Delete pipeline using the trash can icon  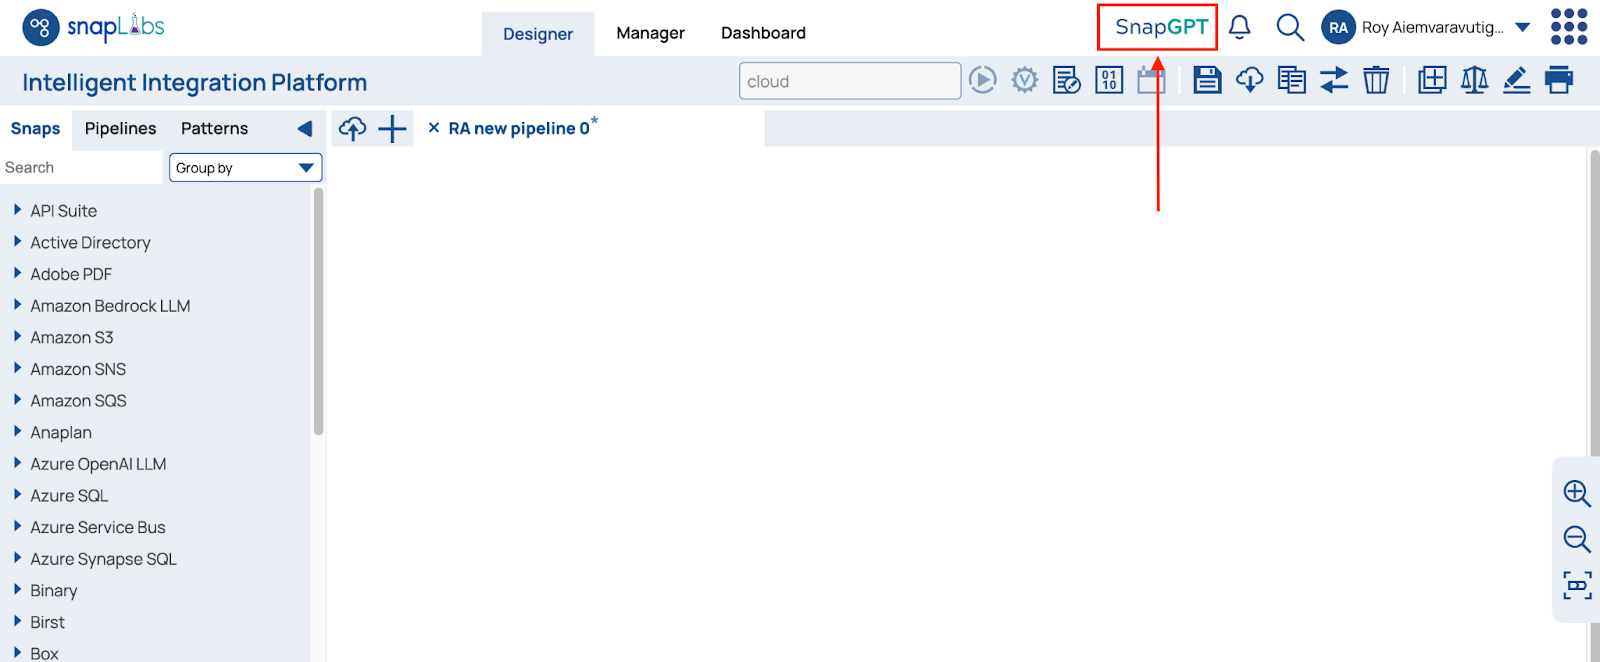[x=1376, y=80]
